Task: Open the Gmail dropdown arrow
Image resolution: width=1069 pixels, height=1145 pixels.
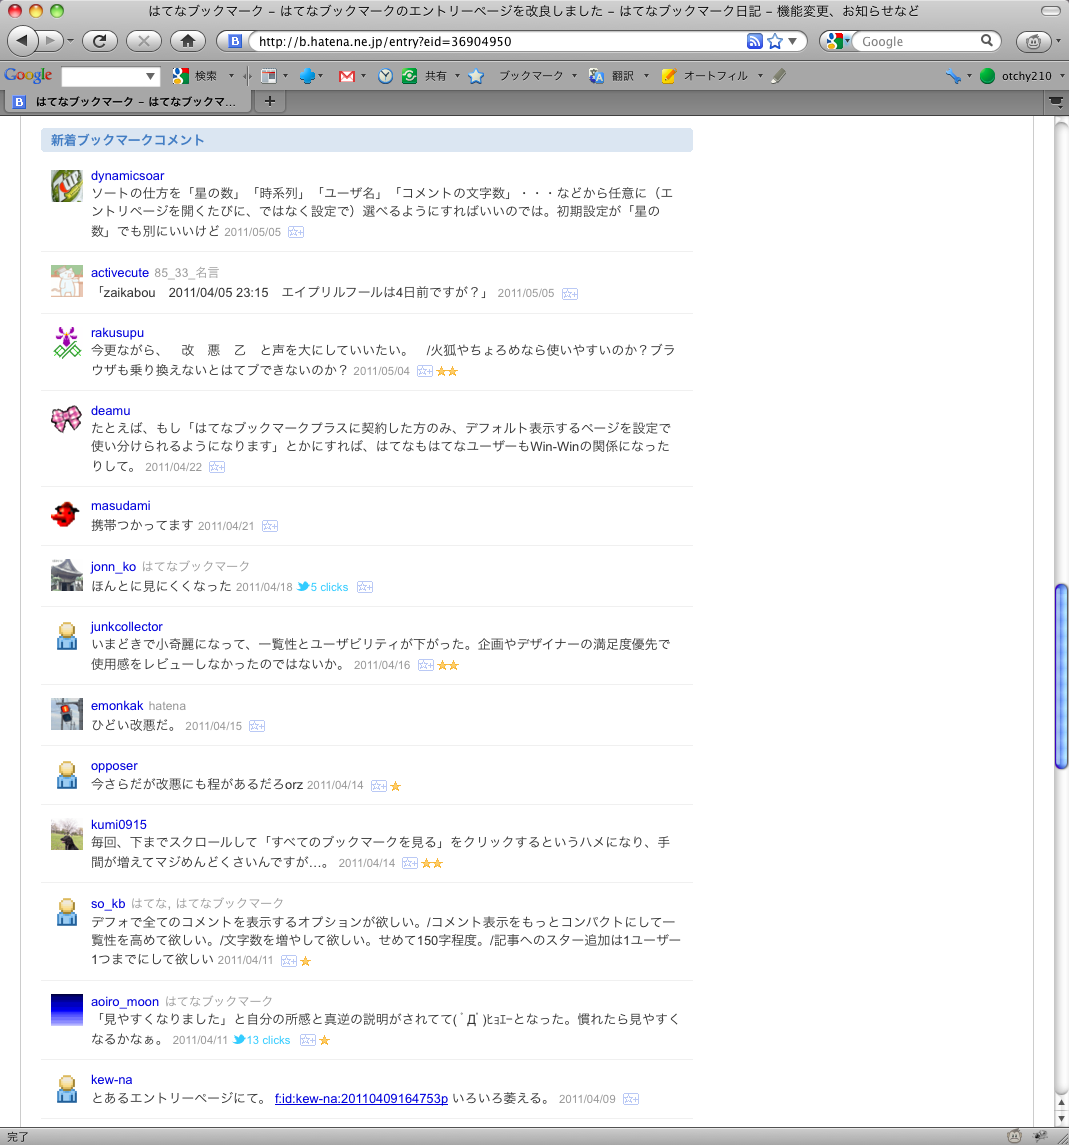Action: coord(364,76)
